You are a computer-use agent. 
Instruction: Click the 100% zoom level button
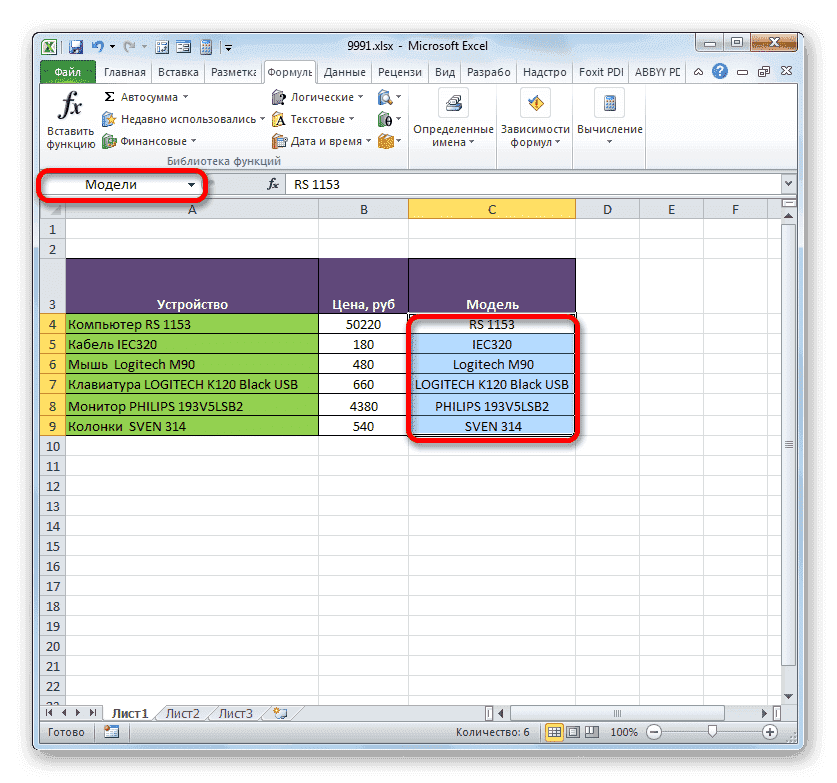[x=623, y=732]
